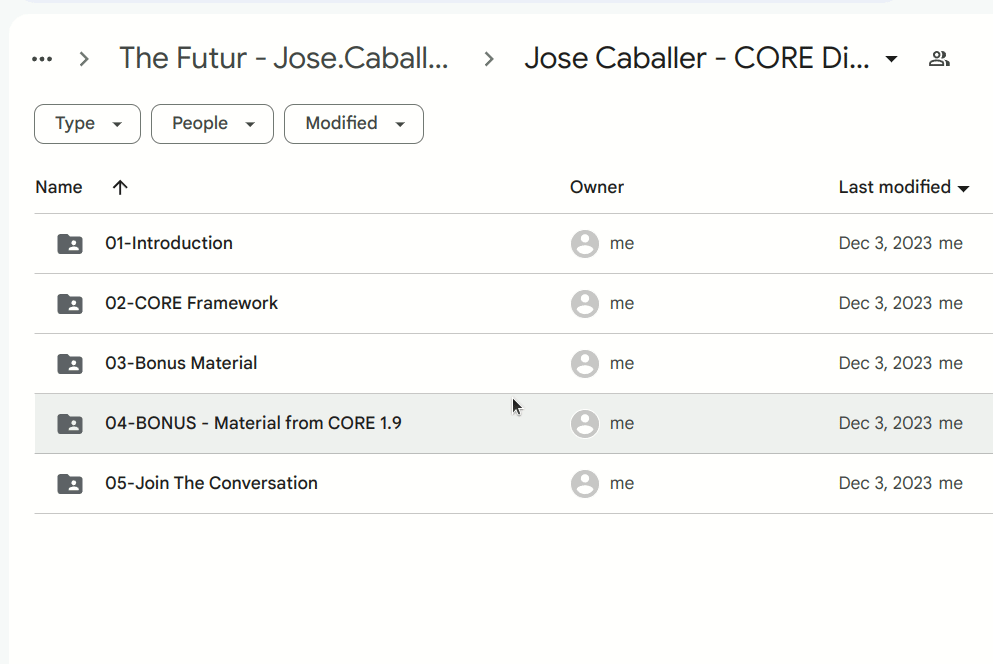Image resolution: width=993 pixels, height=664 pixels.
Task: Click the owner avatar in 03-Bonus Material row
Action: tap(585, 364)
